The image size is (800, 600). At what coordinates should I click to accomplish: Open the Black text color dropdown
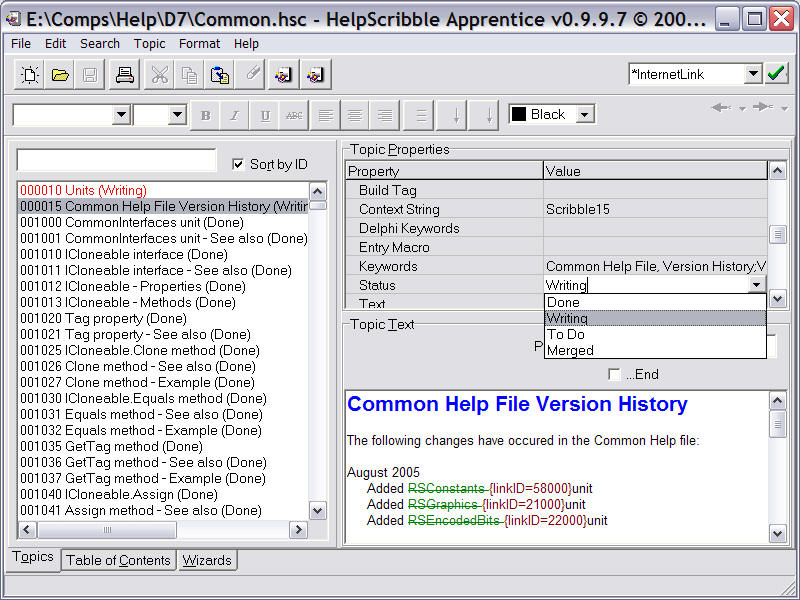[585, 115]
